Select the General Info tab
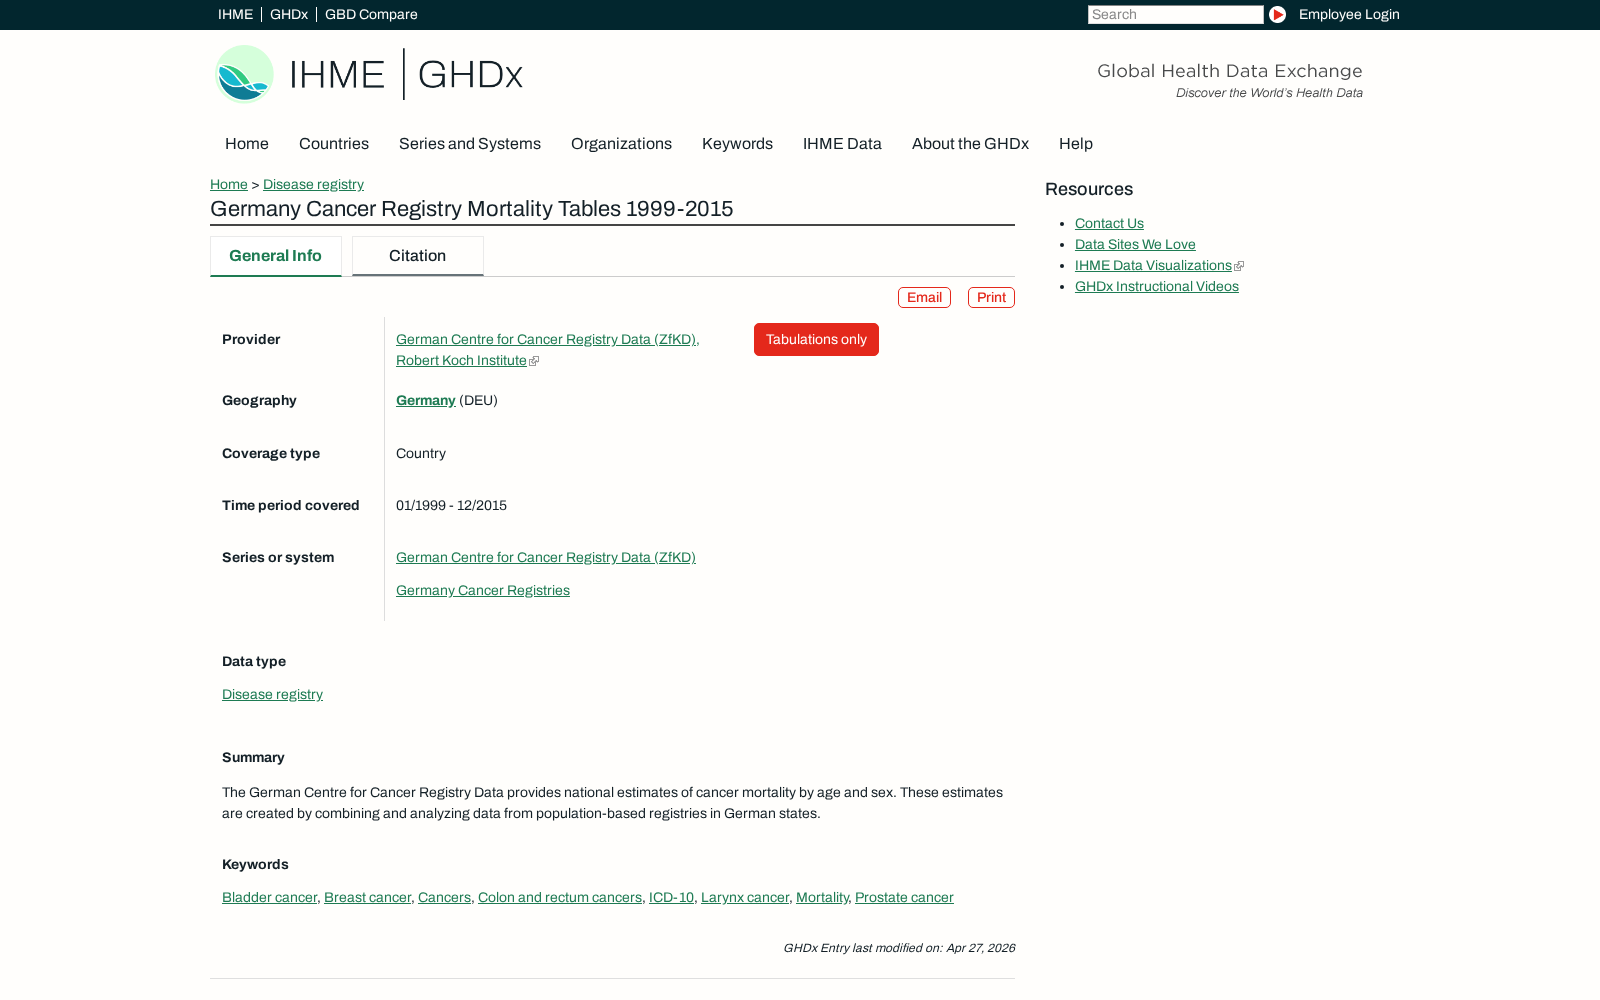The height and width of the screenshot is (1000, 1600). 276,256
